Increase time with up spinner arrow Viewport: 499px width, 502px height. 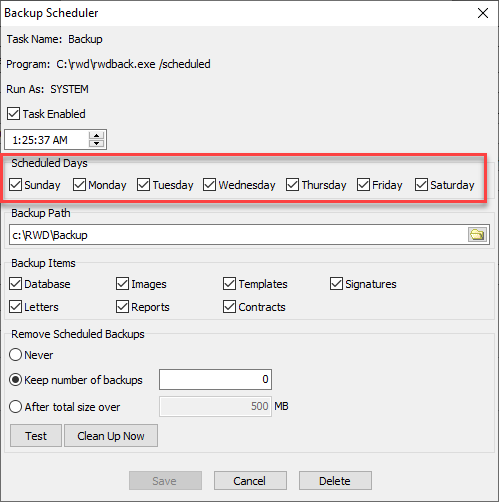[x=96, y=135]
